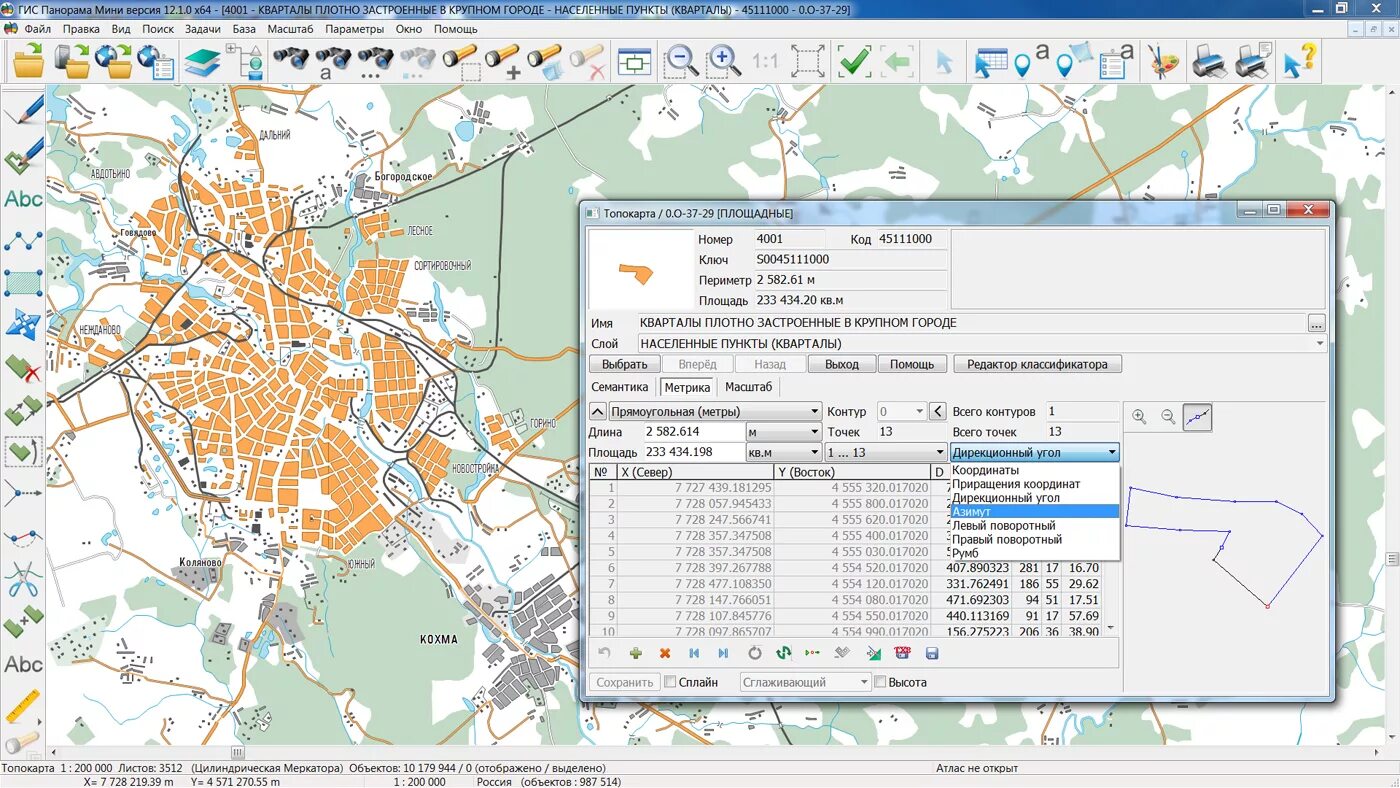Click the Длина value field 2 582.614
The width and height of the screenshot is (1400, 788).
point(694,432)
